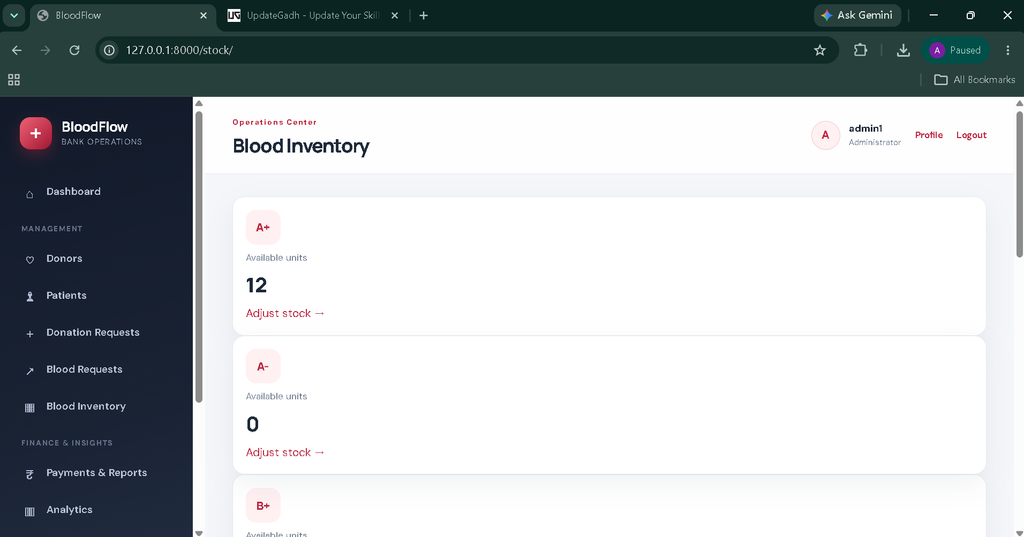Click the Ask Gemini button

pos(857,16)
